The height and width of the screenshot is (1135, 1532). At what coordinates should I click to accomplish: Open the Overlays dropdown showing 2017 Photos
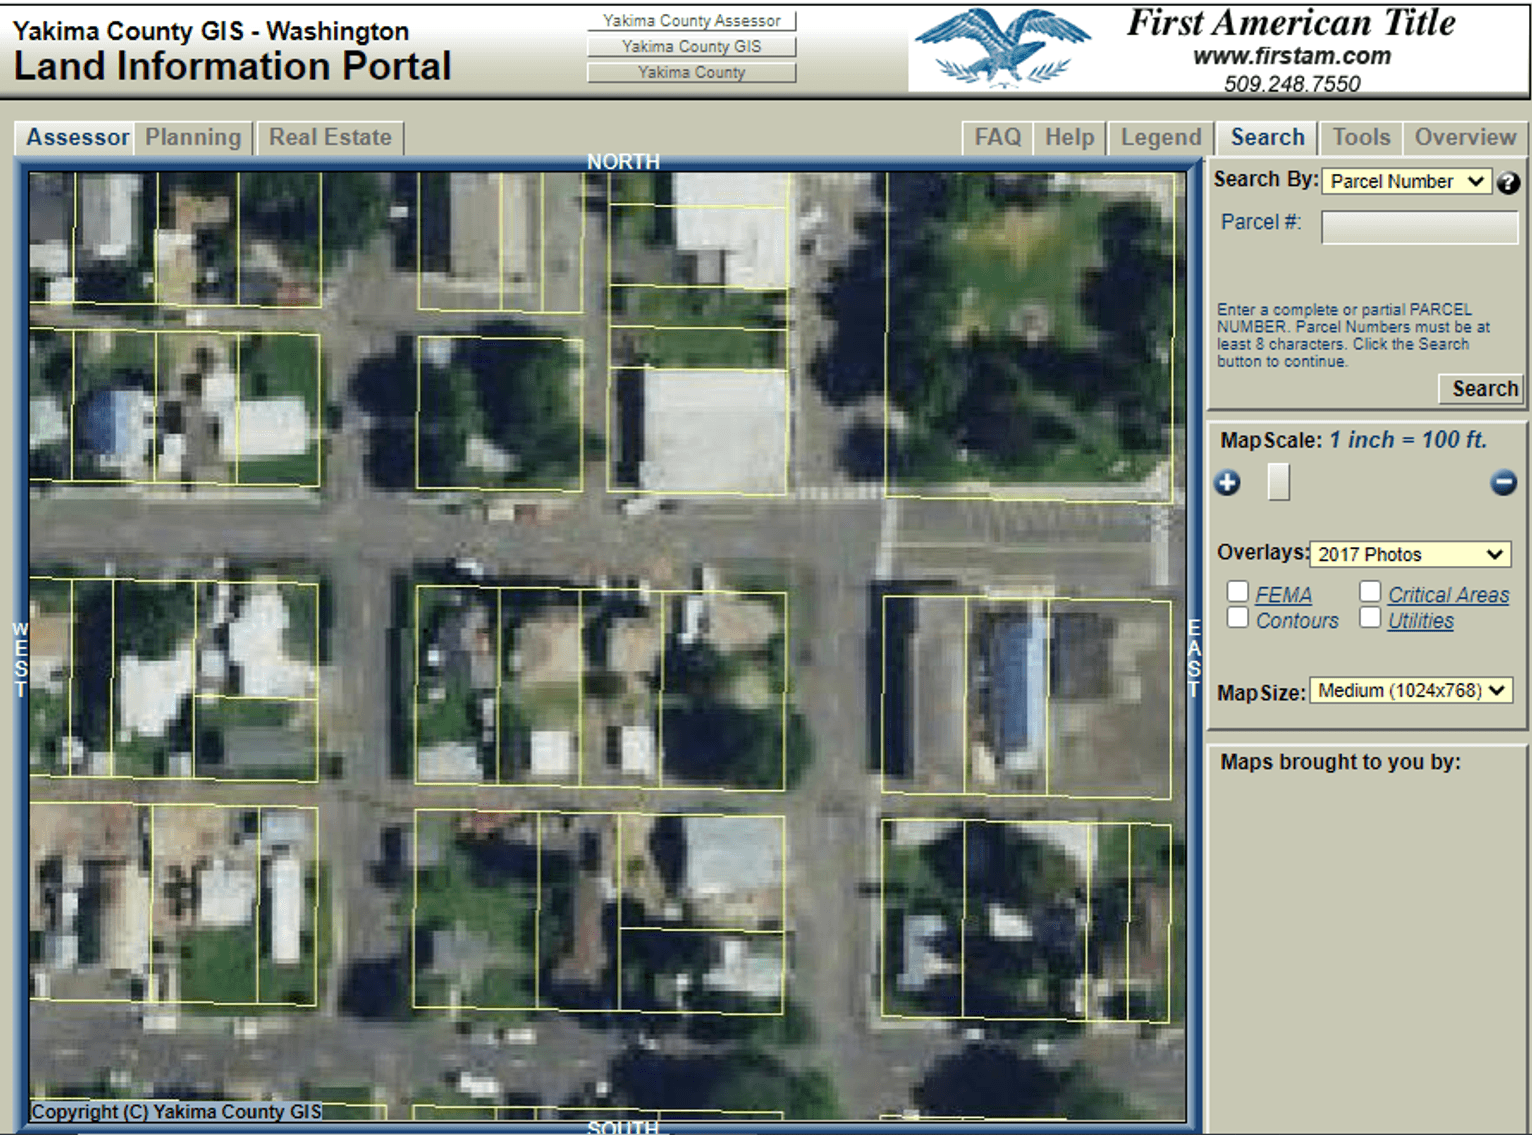pos(1410,554)
